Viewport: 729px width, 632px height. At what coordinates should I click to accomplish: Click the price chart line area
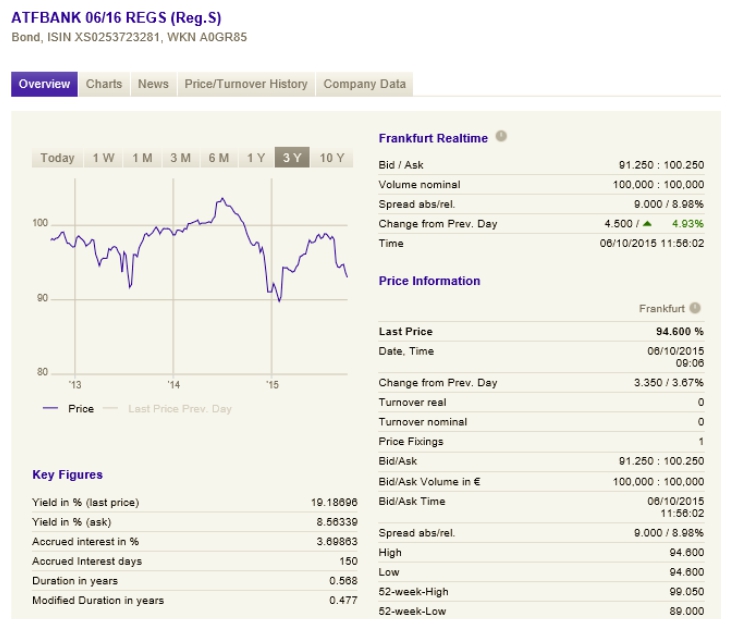[199, 276]
